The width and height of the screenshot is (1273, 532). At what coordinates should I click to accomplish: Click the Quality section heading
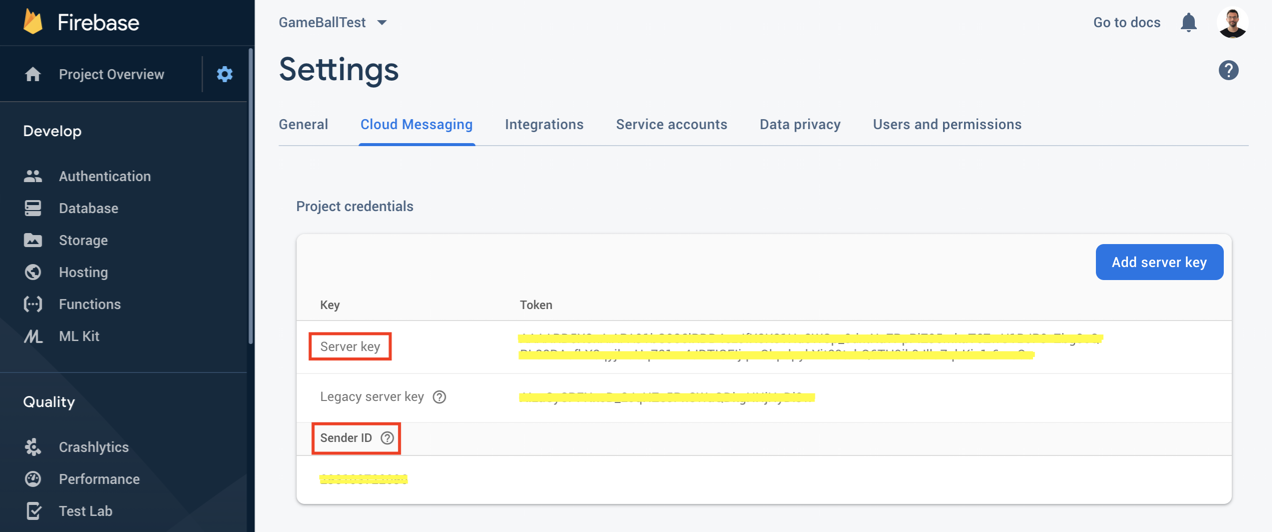[x=49, y=402]
